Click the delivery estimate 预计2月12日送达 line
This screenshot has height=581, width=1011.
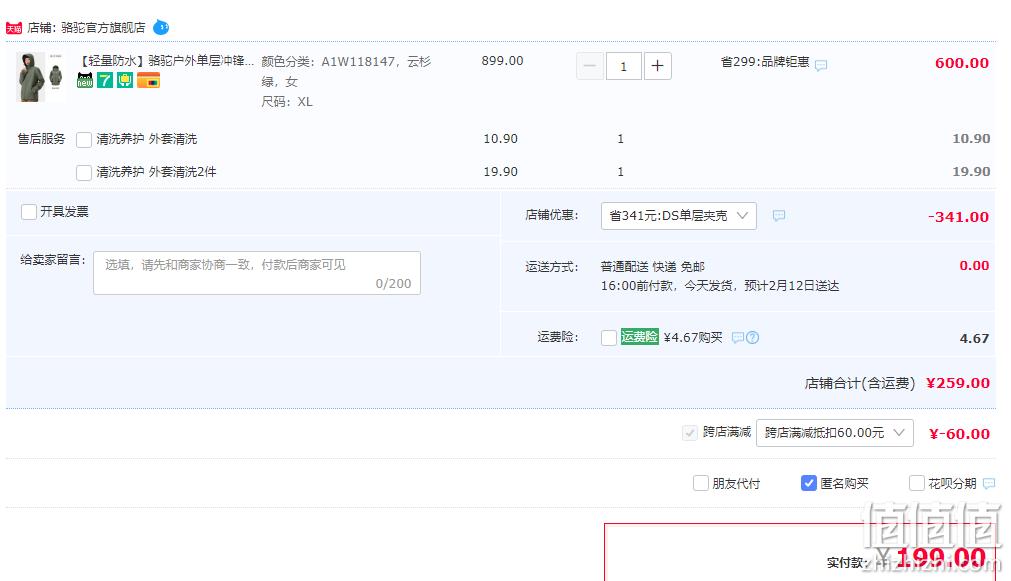720,286
